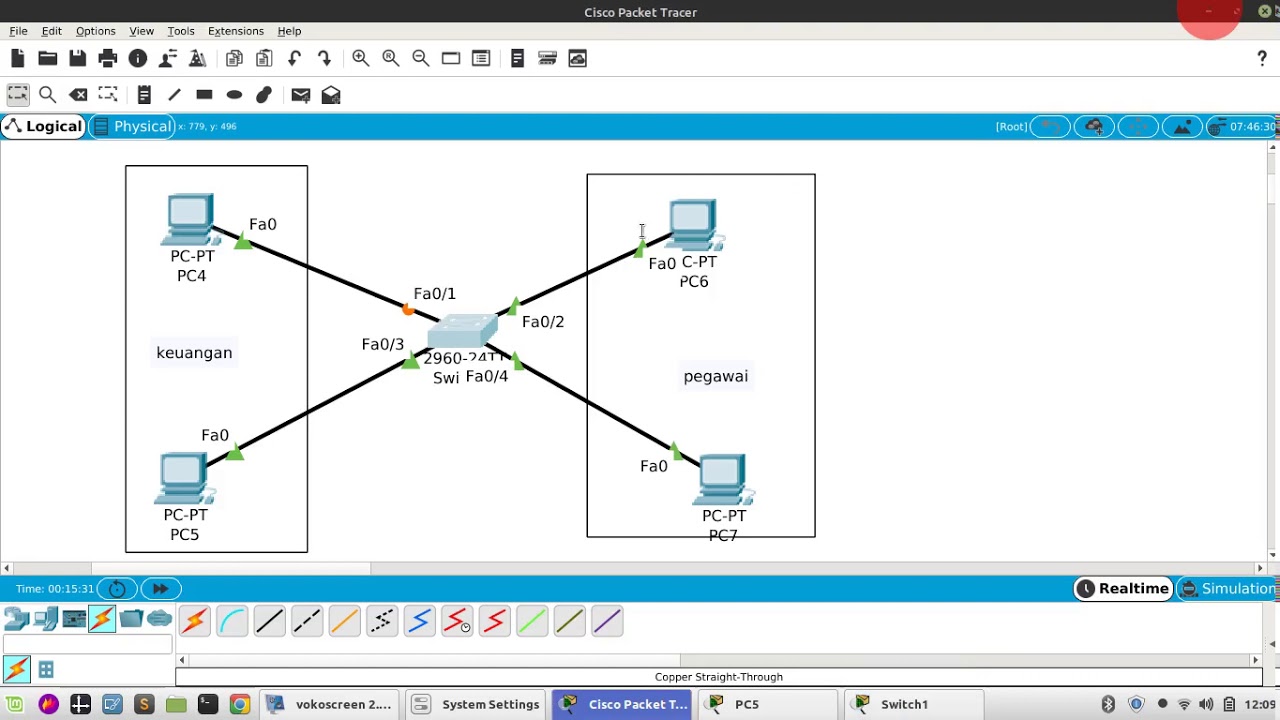The height and width of the screenshot is (720, 1280).
Task: Select the Connections category lightning icon
Action: [102, 620]
